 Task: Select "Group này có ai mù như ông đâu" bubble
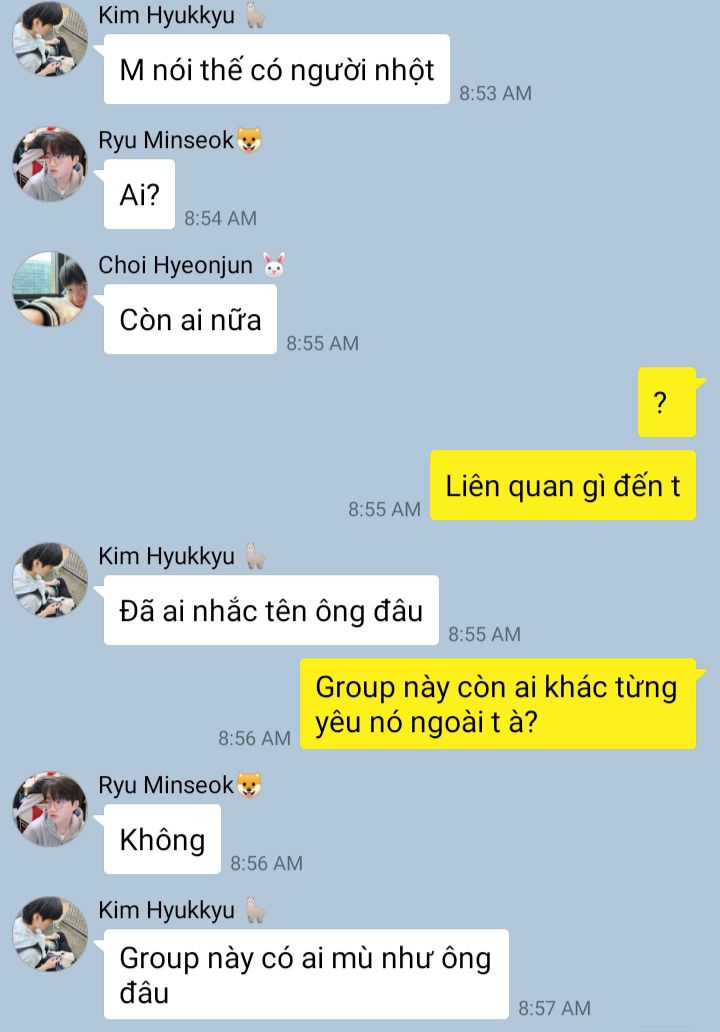306,974
